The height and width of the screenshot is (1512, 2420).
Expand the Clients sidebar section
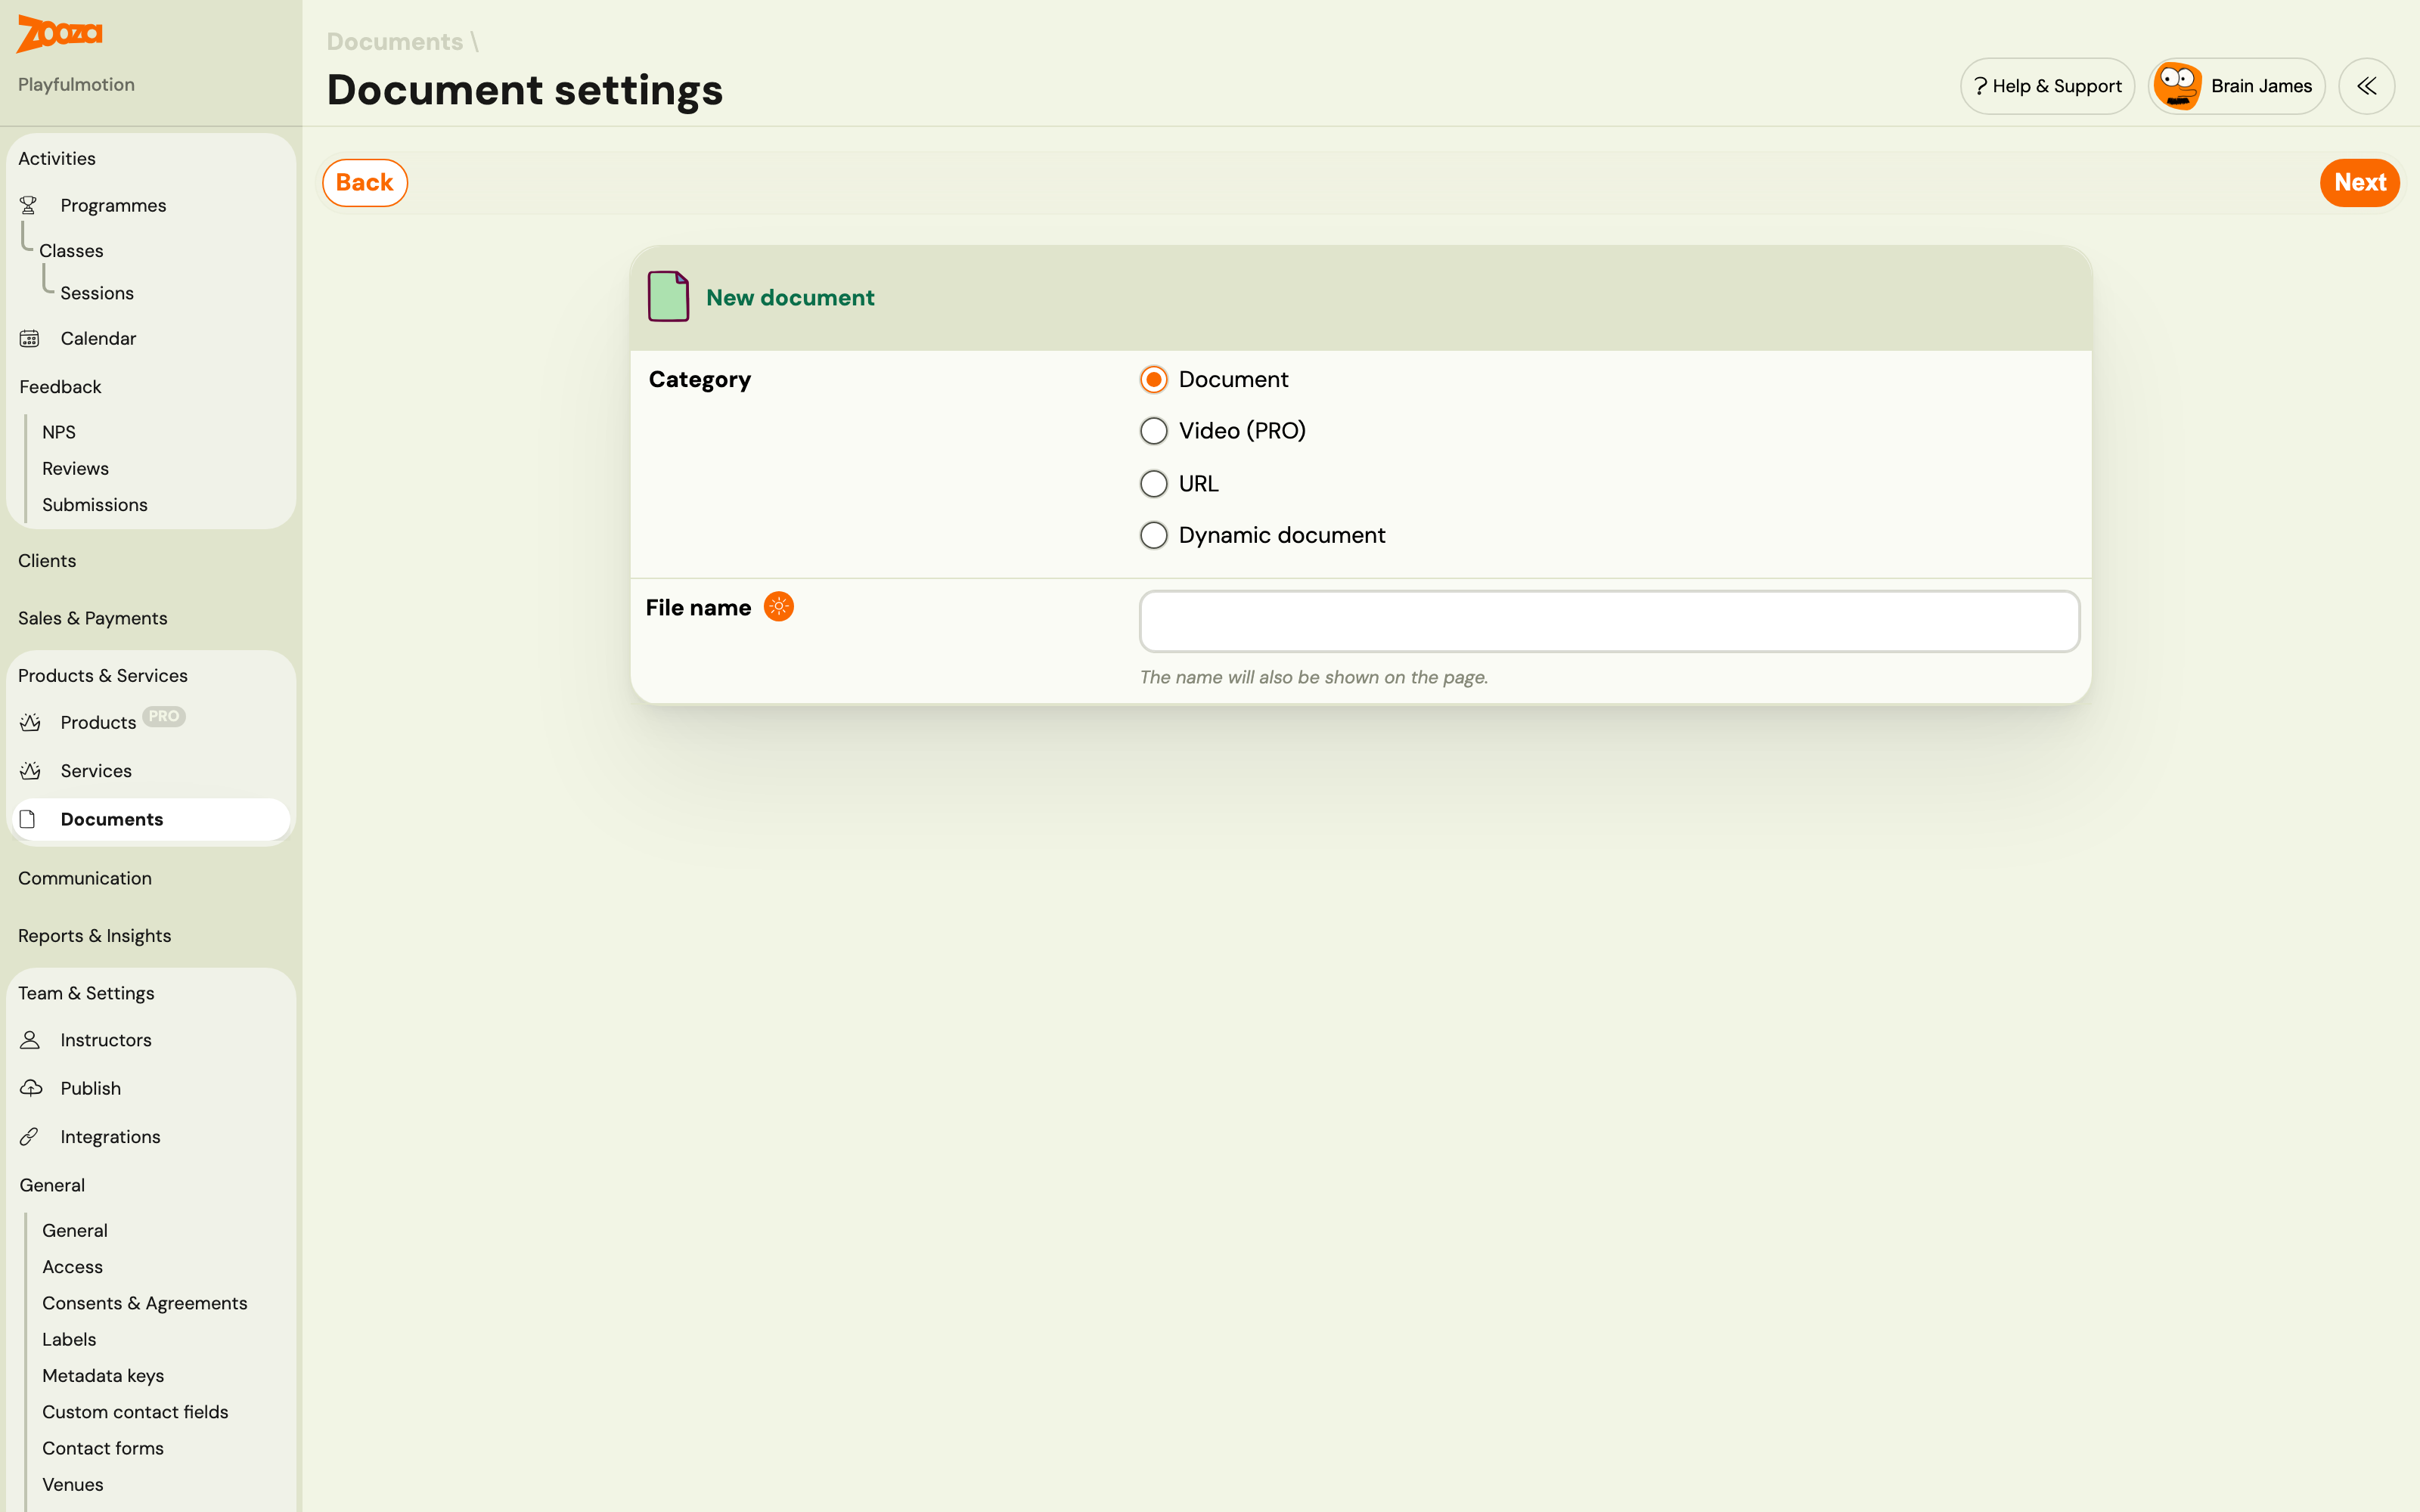[47, 560]
